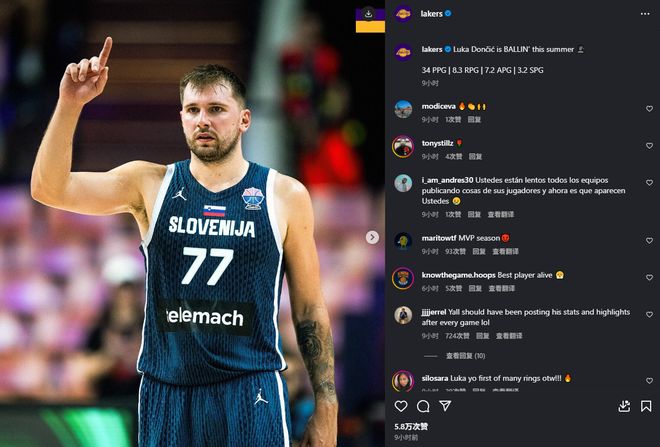Click the yellow swatch bar above the photo
The height and width of the screenshot is (447, 660).
click(370, 27)
